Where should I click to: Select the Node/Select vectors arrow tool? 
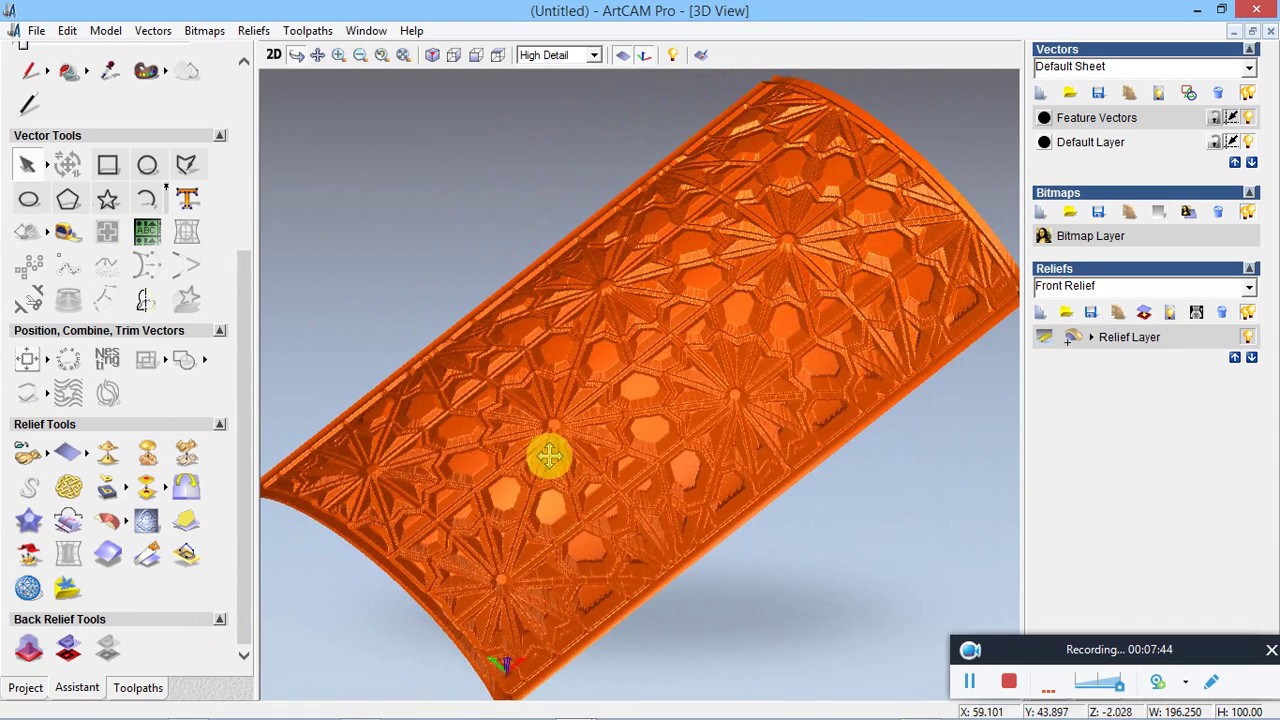(28, 165)
